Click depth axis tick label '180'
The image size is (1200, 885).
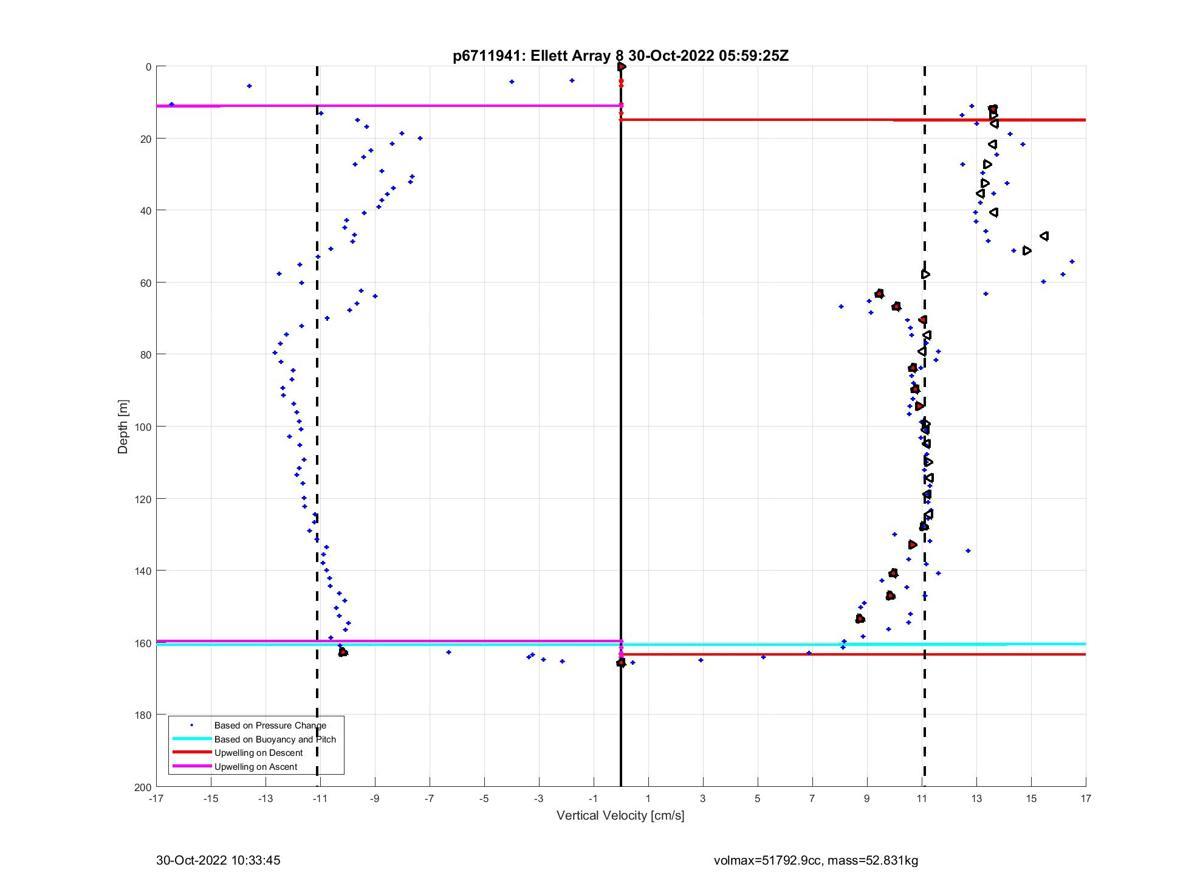pos(142,715)
